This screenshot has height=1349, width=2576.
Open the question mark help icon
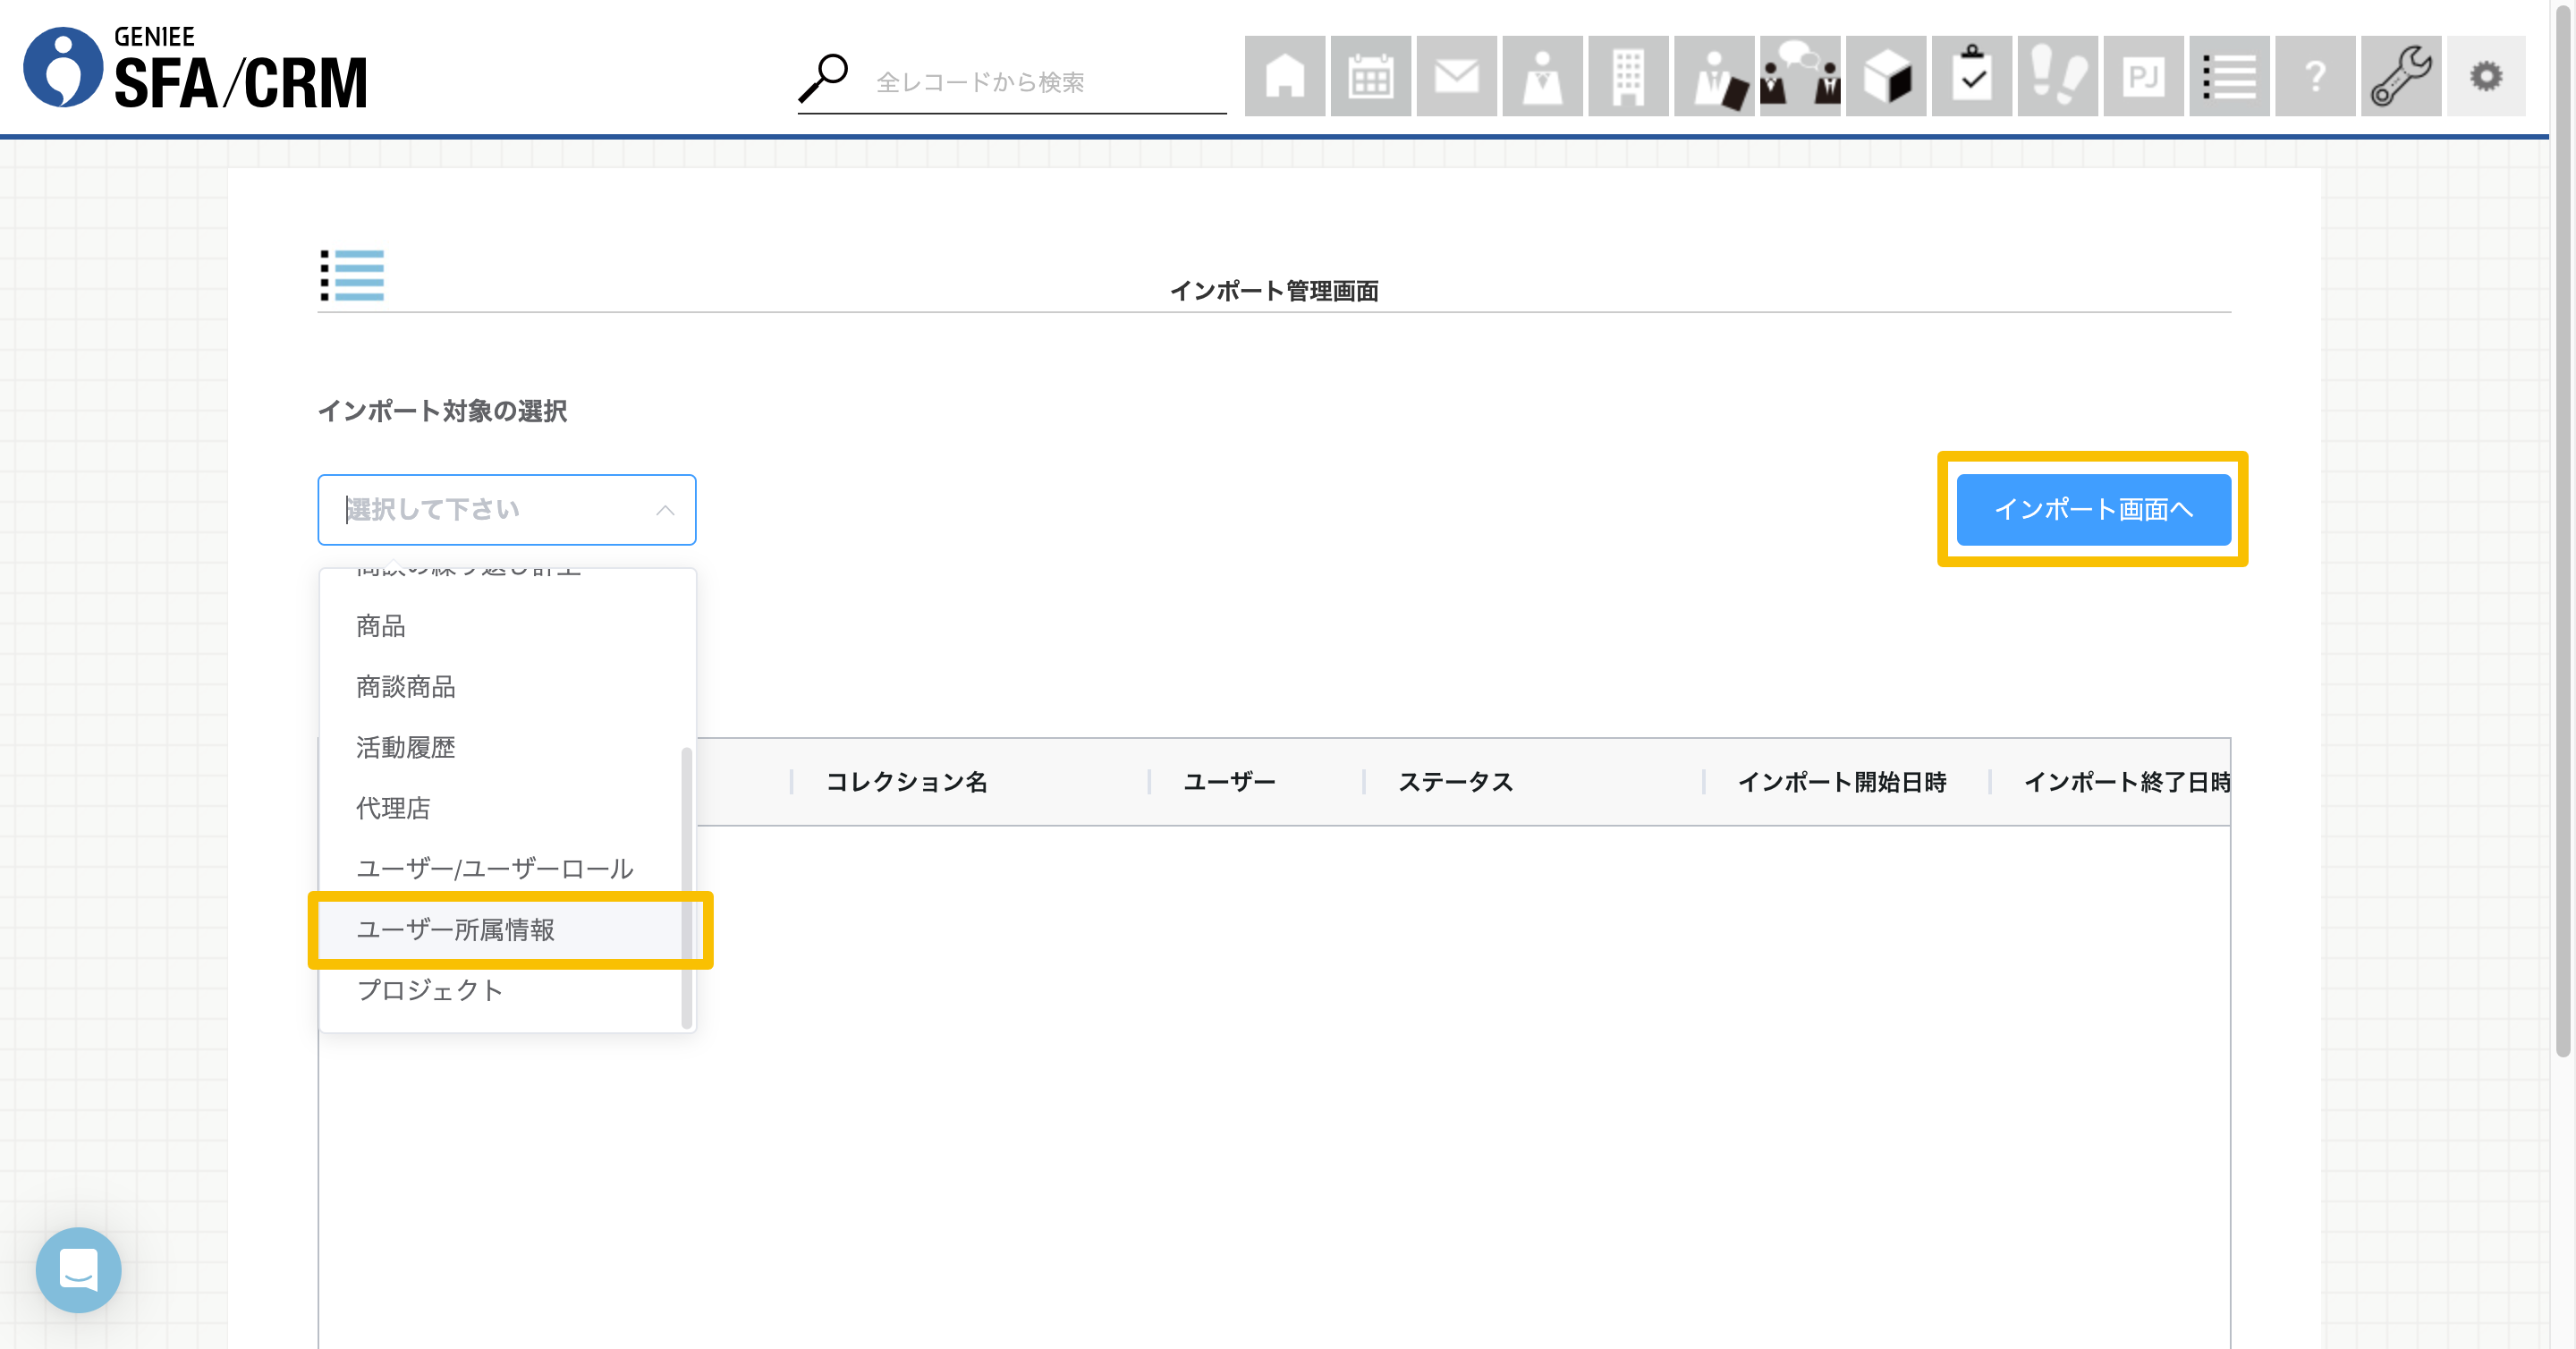tap(2316, 76)
